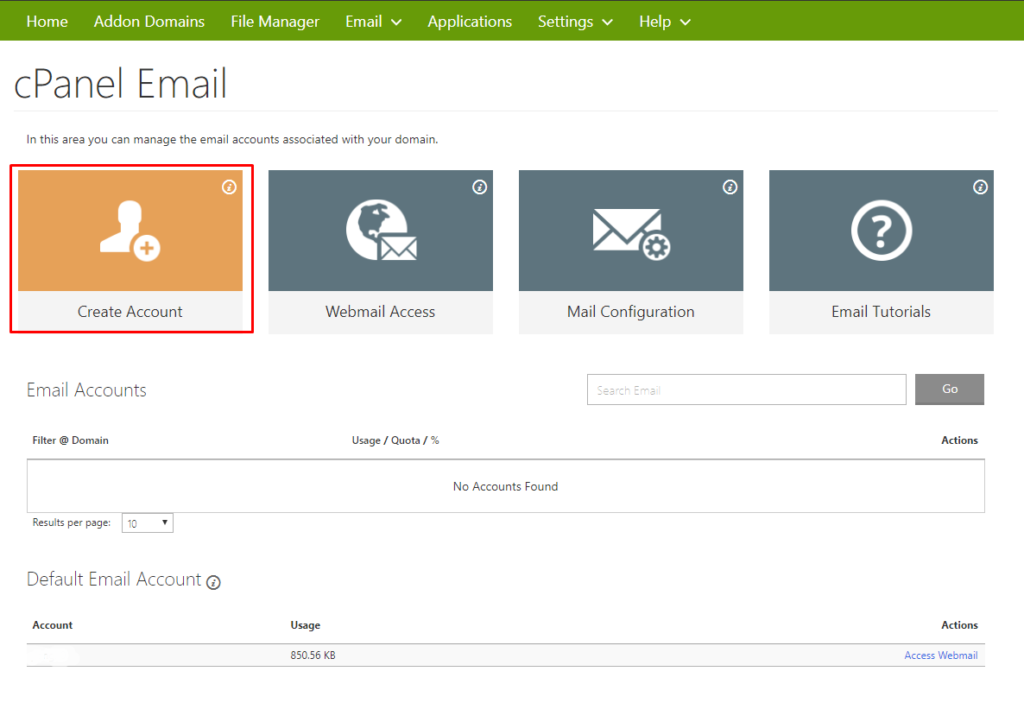Click the Filter @ Domain column header
The image size is (1024, 722).
click(x=71, y=441)
